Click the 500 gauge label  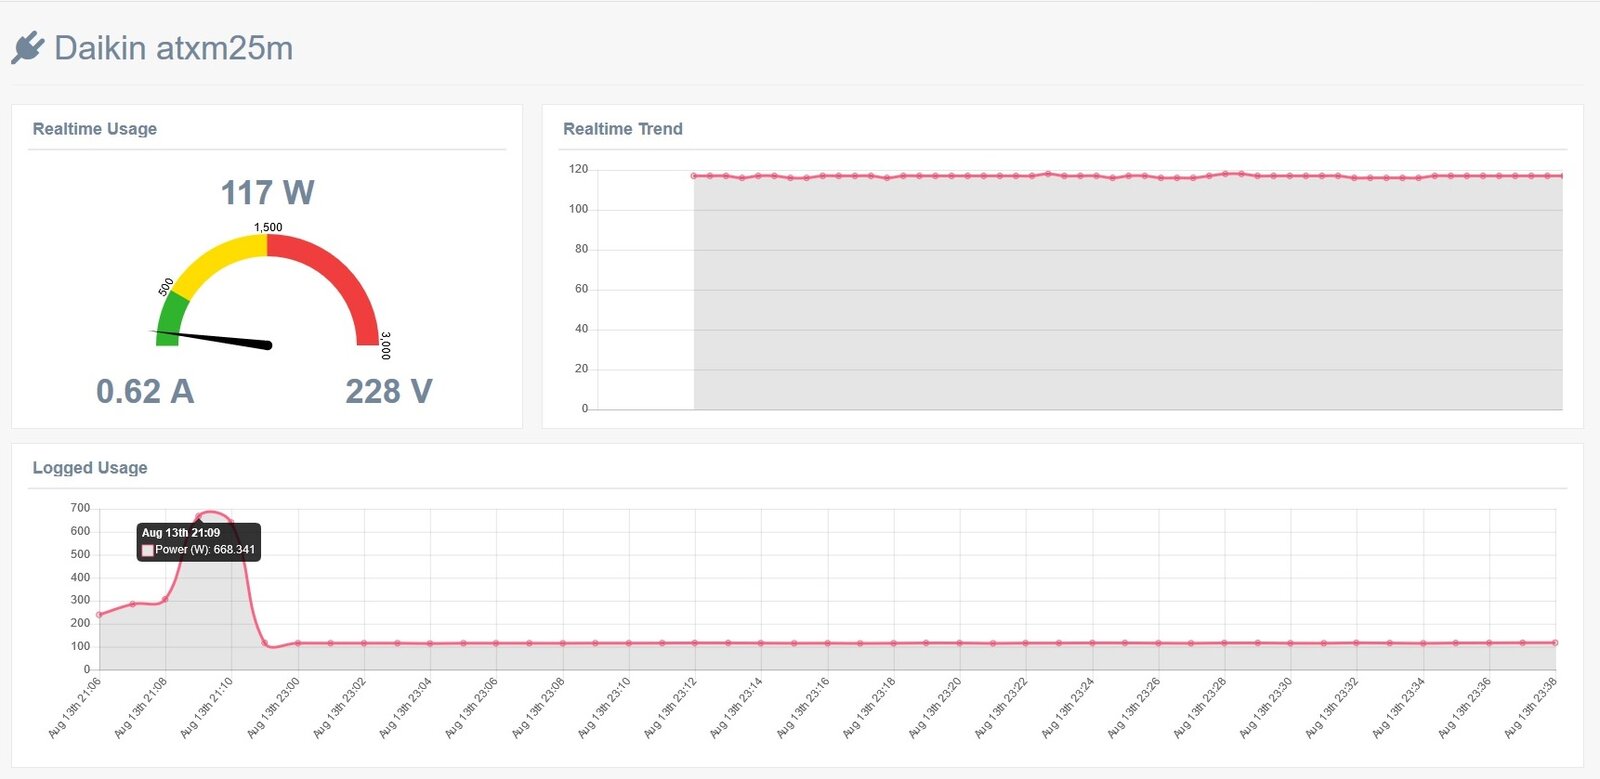166,287
